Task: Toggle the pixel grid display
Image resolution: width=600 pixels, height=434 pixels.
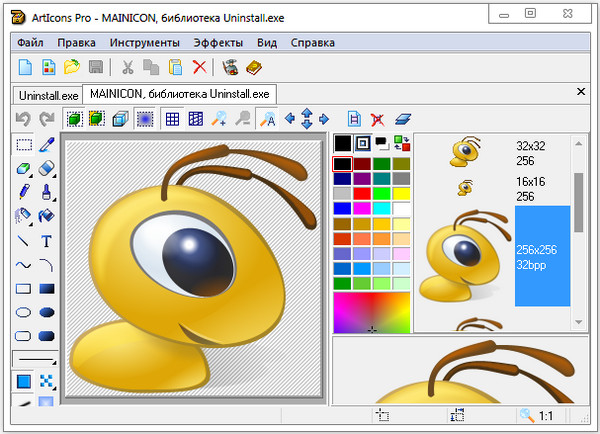Action: point(172,119)
